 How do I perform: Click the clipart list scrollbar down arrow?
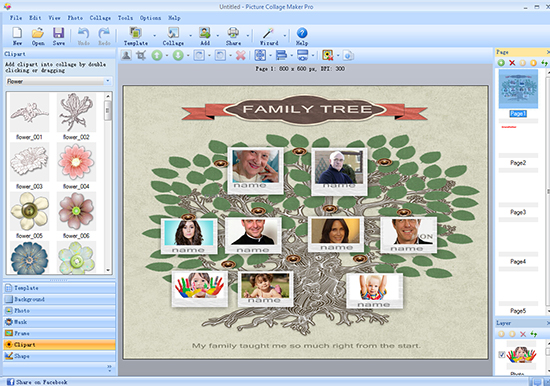[x=108, y=271]
